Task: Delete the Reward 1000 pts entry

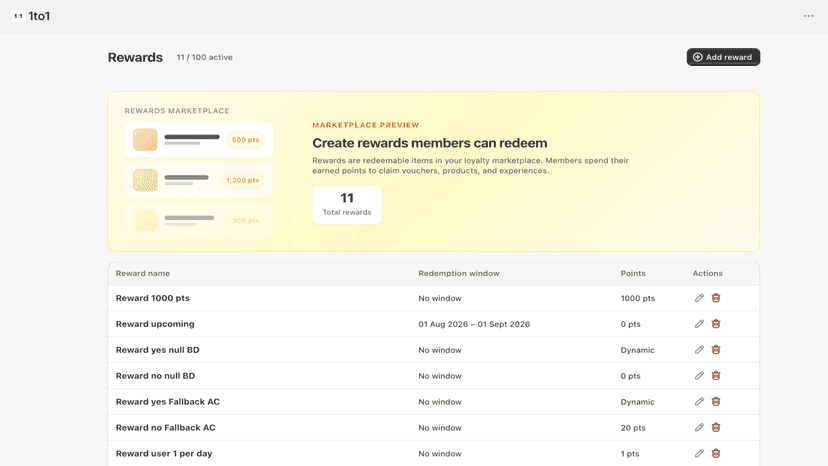Action: click(x=716, y=298)
